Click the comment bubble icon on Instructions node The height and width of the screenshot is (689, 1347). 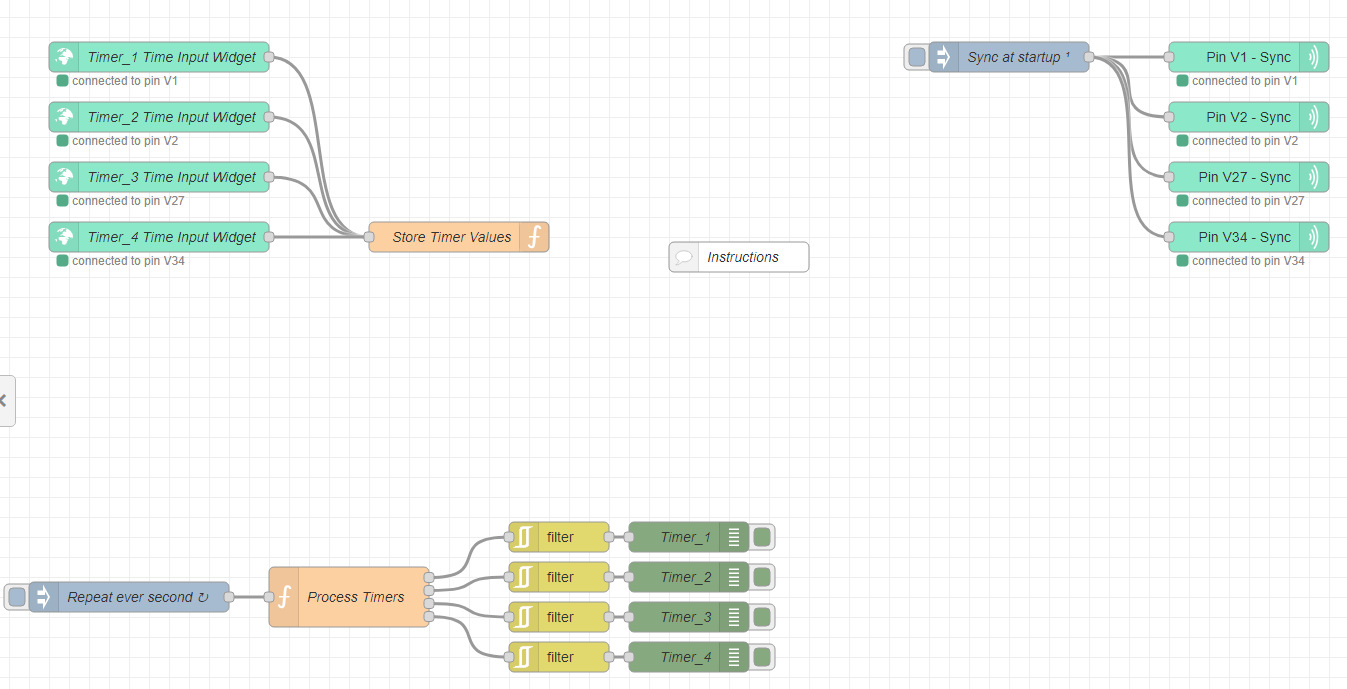(x=684, y=257)
